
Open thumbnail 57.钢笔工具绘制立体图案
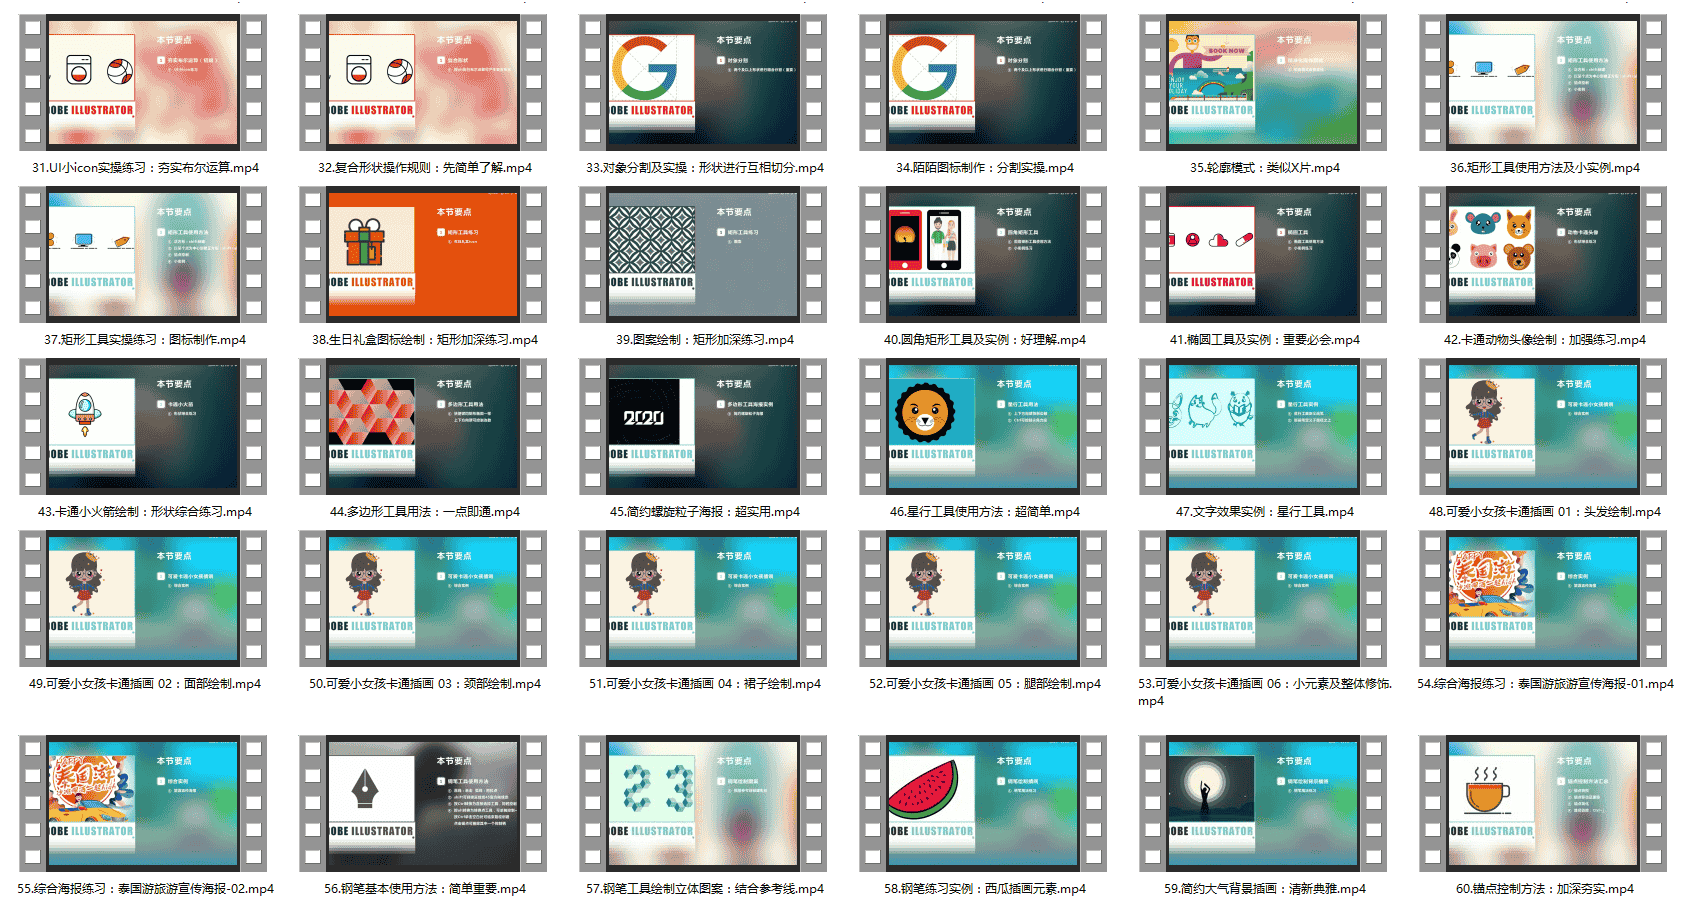point(703,804)
